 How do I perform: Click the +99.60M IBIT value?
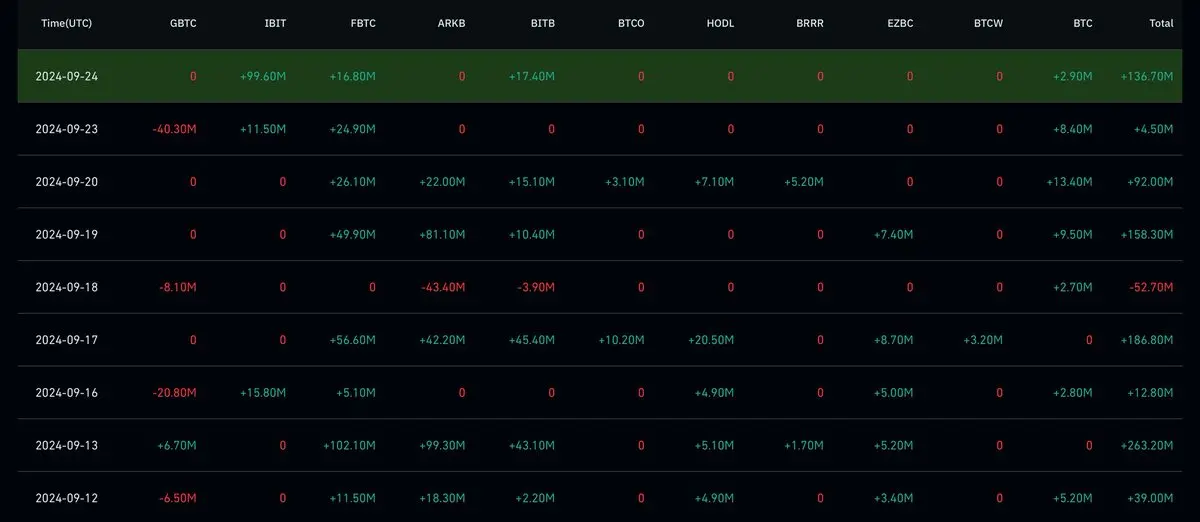point(264,76)
